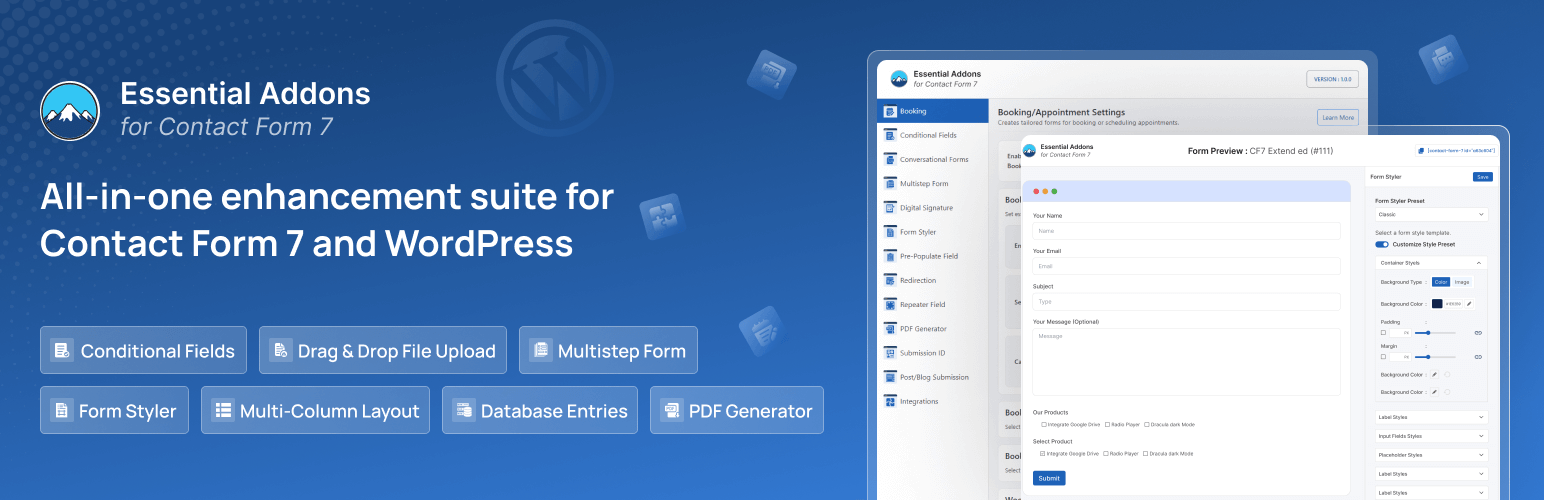Click the link icon on the Padding row
1544x500 pixels.
[1478, 332]
